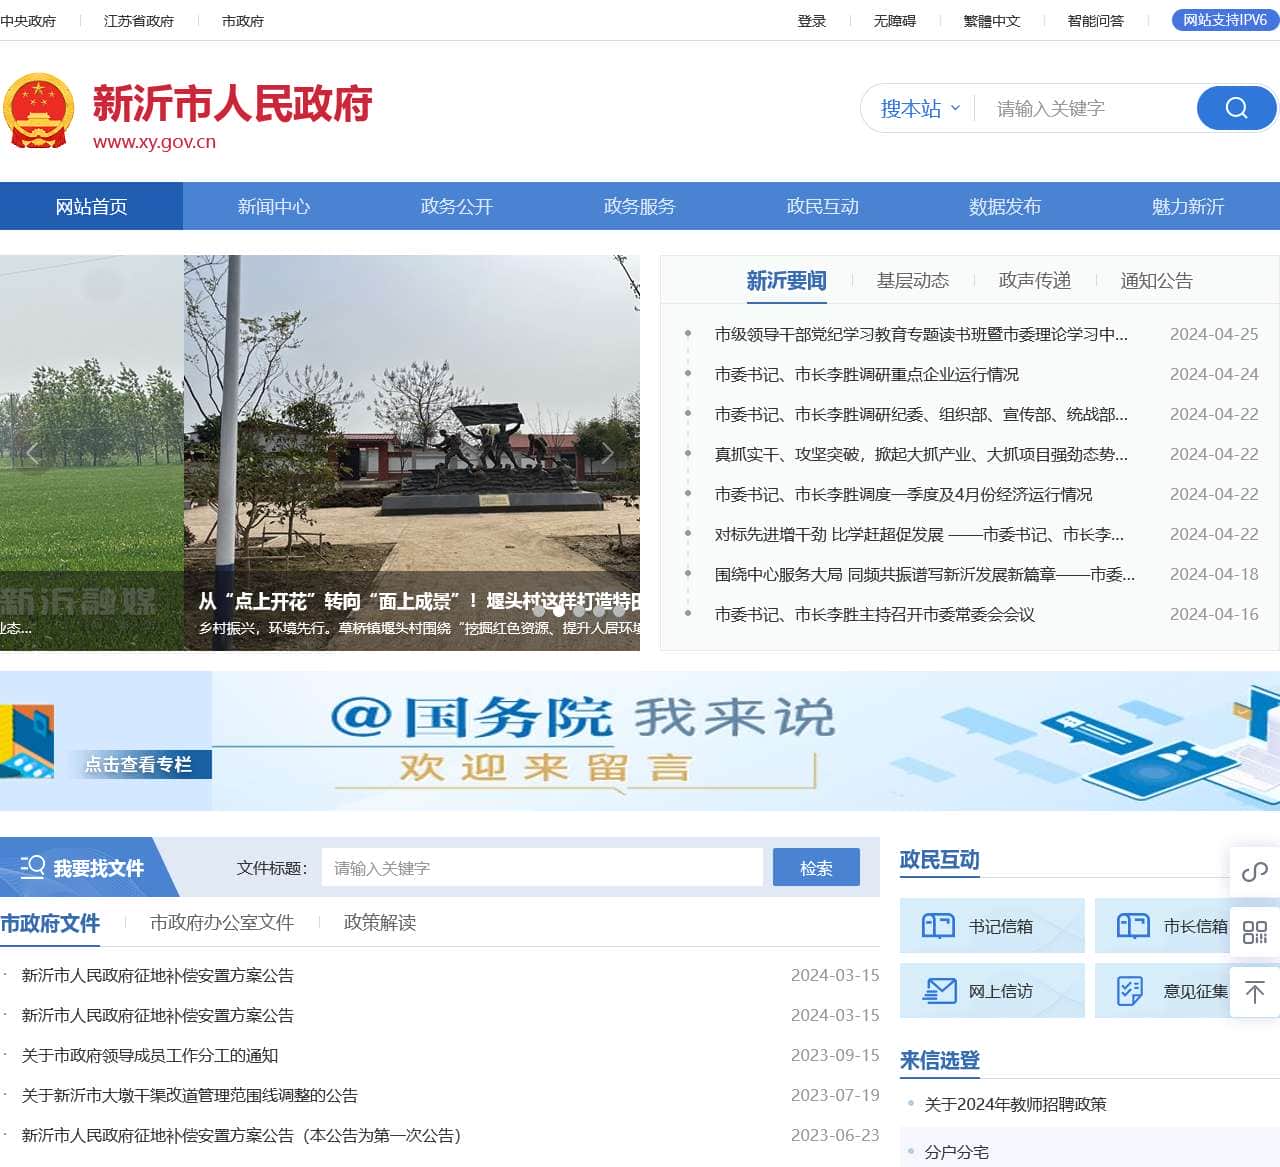Open 意见征集 checklist icon

1130,991
